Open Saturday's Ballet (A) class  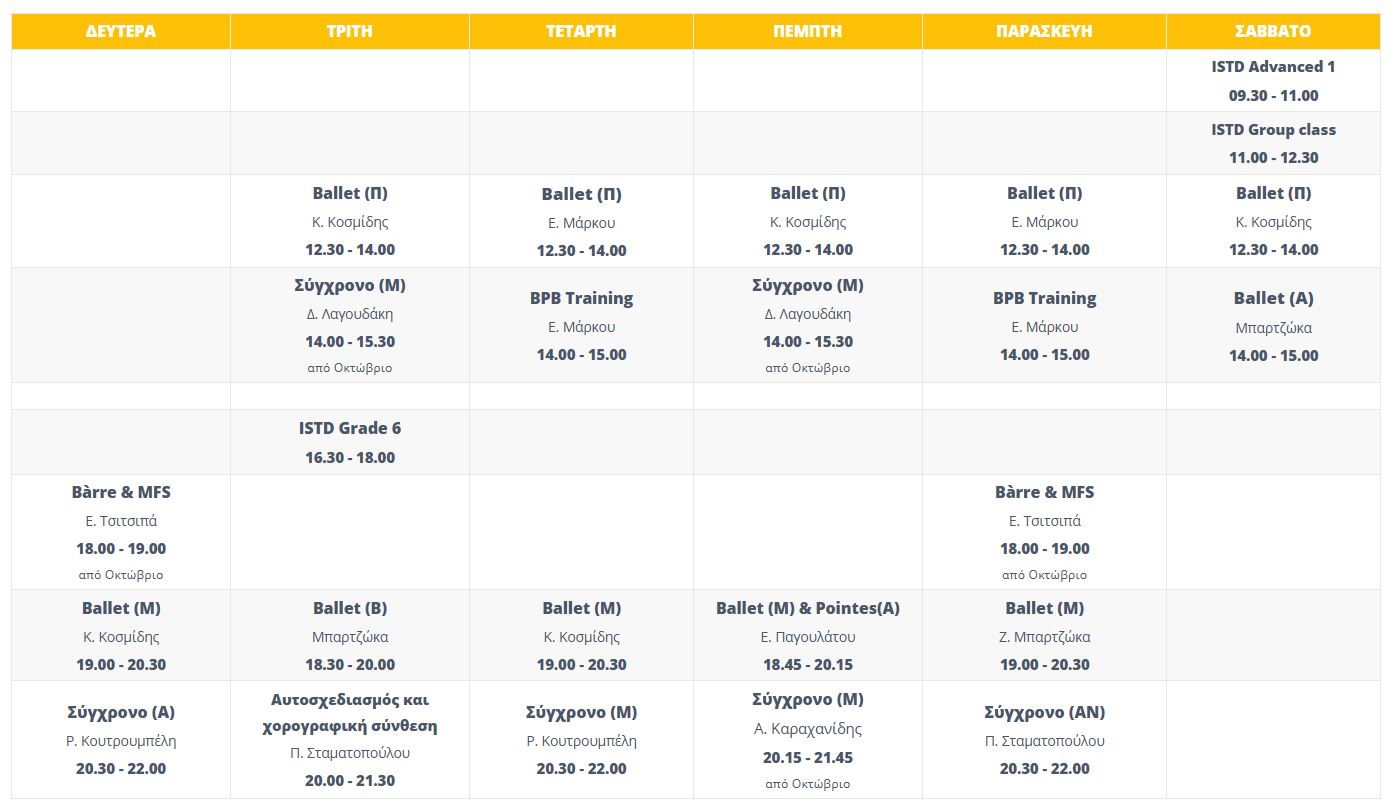coord(1273,298)
